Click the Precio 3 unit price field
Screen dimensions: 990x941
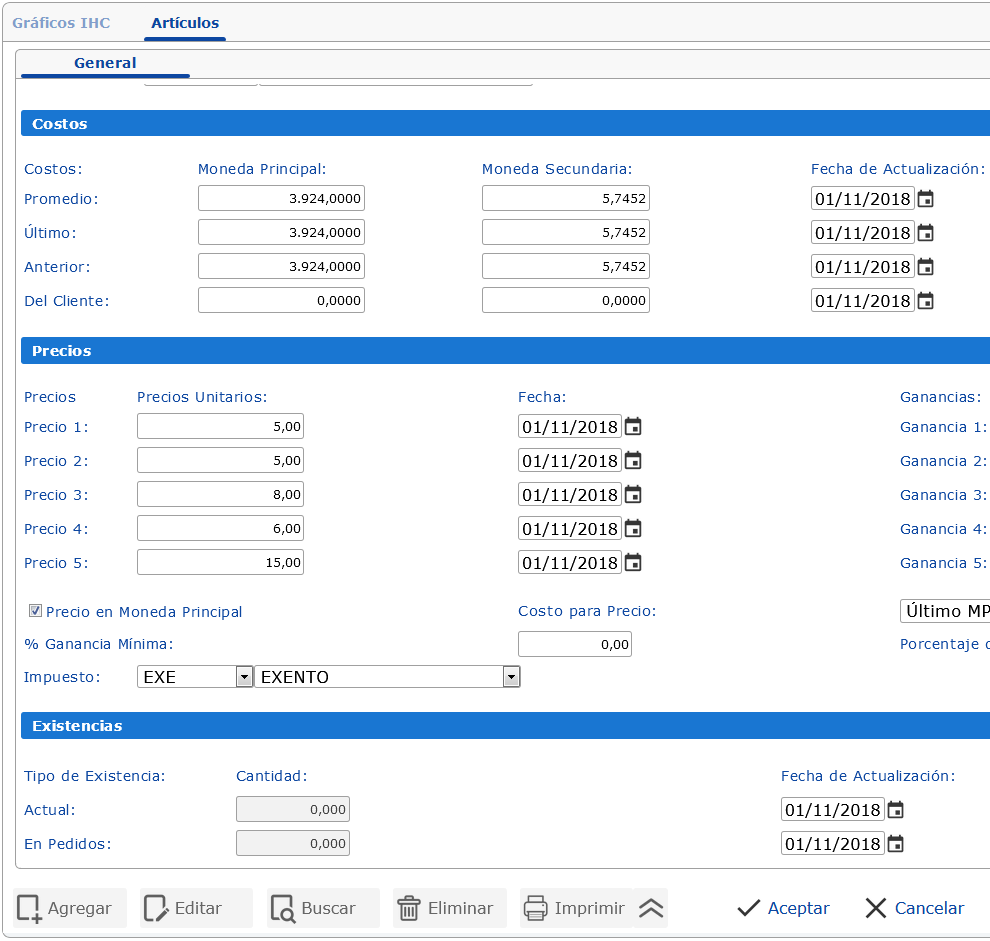(220, 495)
